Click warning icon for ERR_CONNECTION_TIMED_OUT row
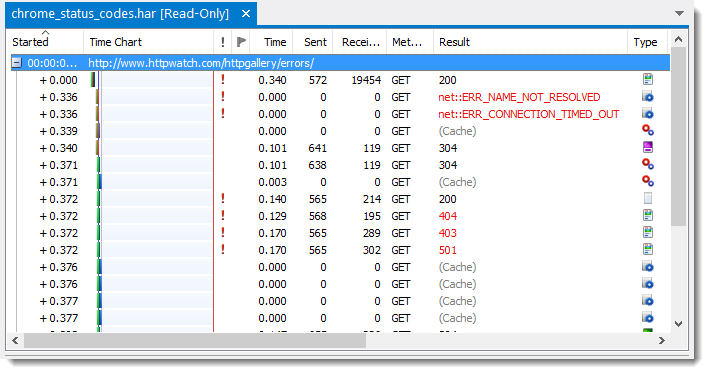 pyautogui.click(x=222, y=114)
